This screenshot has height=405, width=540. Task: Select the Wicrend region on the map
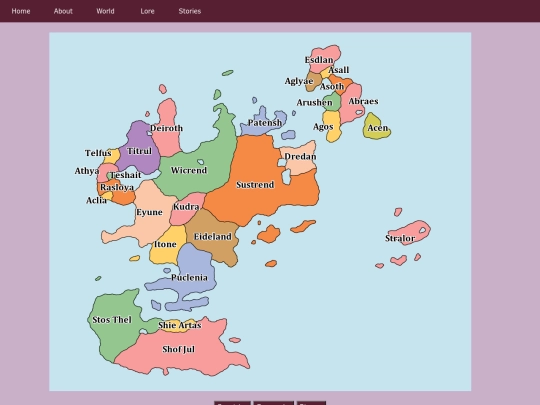point(189,170)
